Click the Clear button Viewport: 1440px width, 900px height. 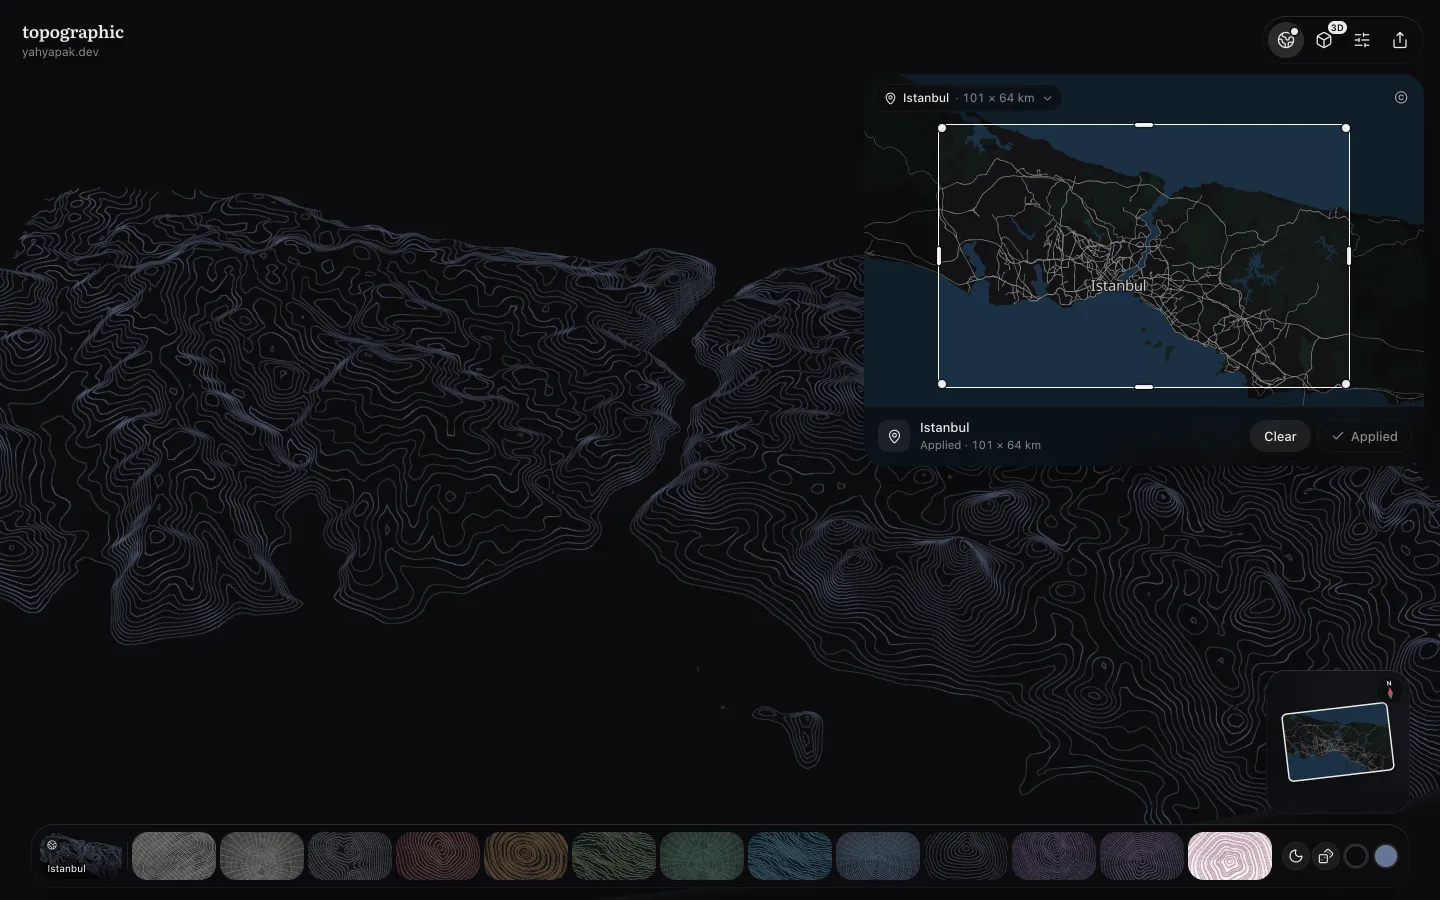point(1280,436)
